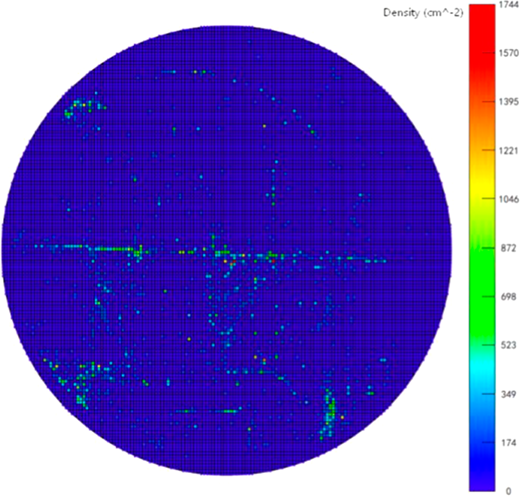
Task: Click the 1221 color scale label
Action: coord(509,150)
